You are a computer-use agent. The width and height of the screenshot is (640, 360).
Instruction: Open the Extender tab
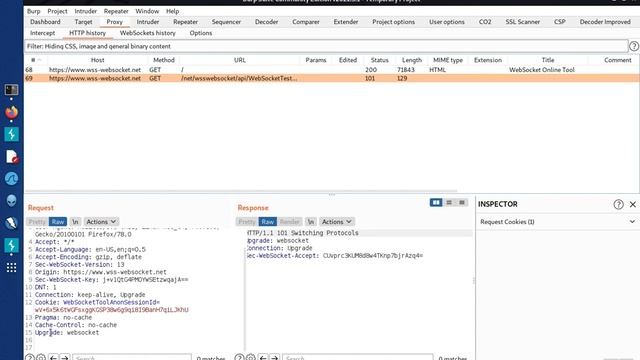tap(346, 22)
